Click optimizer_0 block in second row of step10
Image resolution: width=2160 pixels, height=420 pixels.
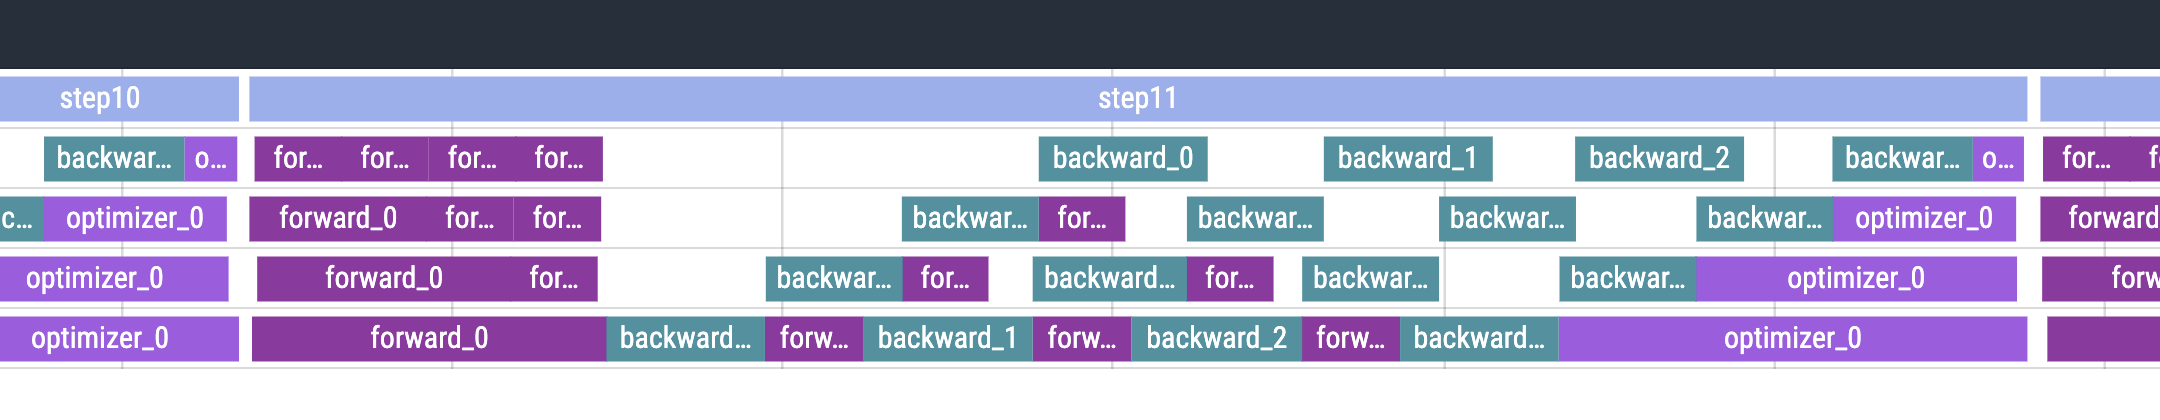135,219
